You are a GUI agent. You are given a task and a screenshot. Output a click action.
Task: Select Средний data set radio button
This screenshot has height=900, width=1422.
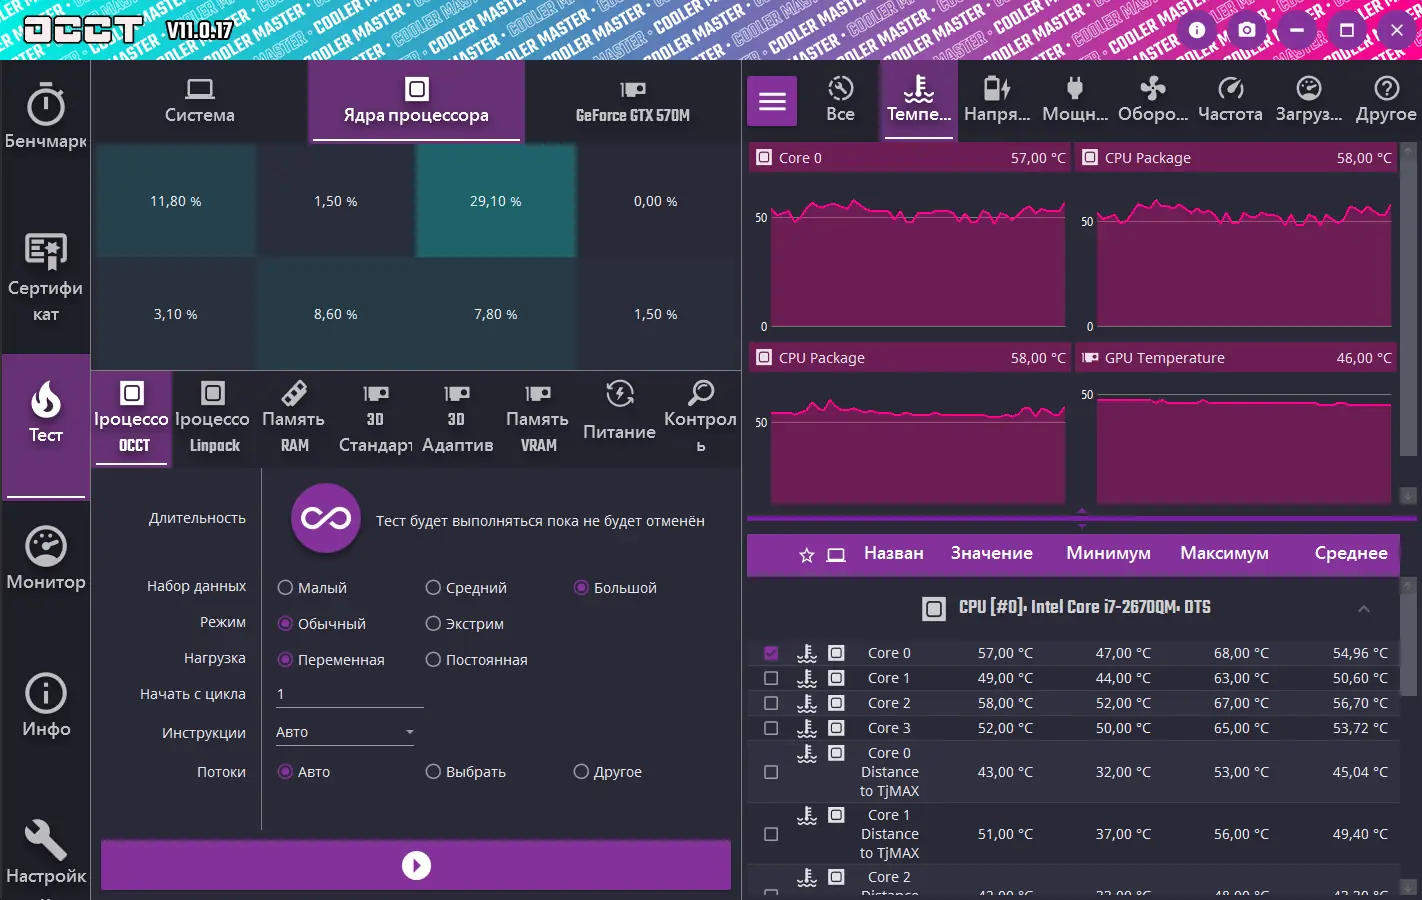click(x=433, y=588)
